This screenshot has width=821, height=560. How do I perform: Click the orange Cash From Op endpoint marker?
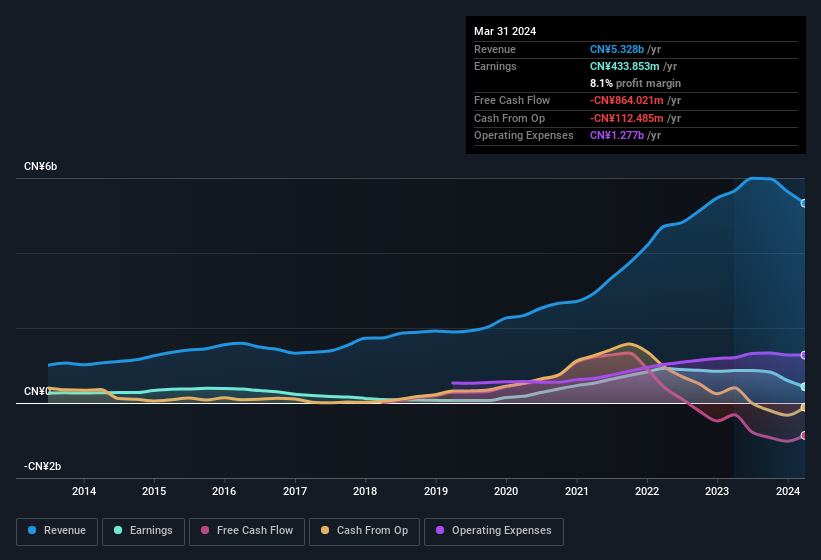[804, 407]
